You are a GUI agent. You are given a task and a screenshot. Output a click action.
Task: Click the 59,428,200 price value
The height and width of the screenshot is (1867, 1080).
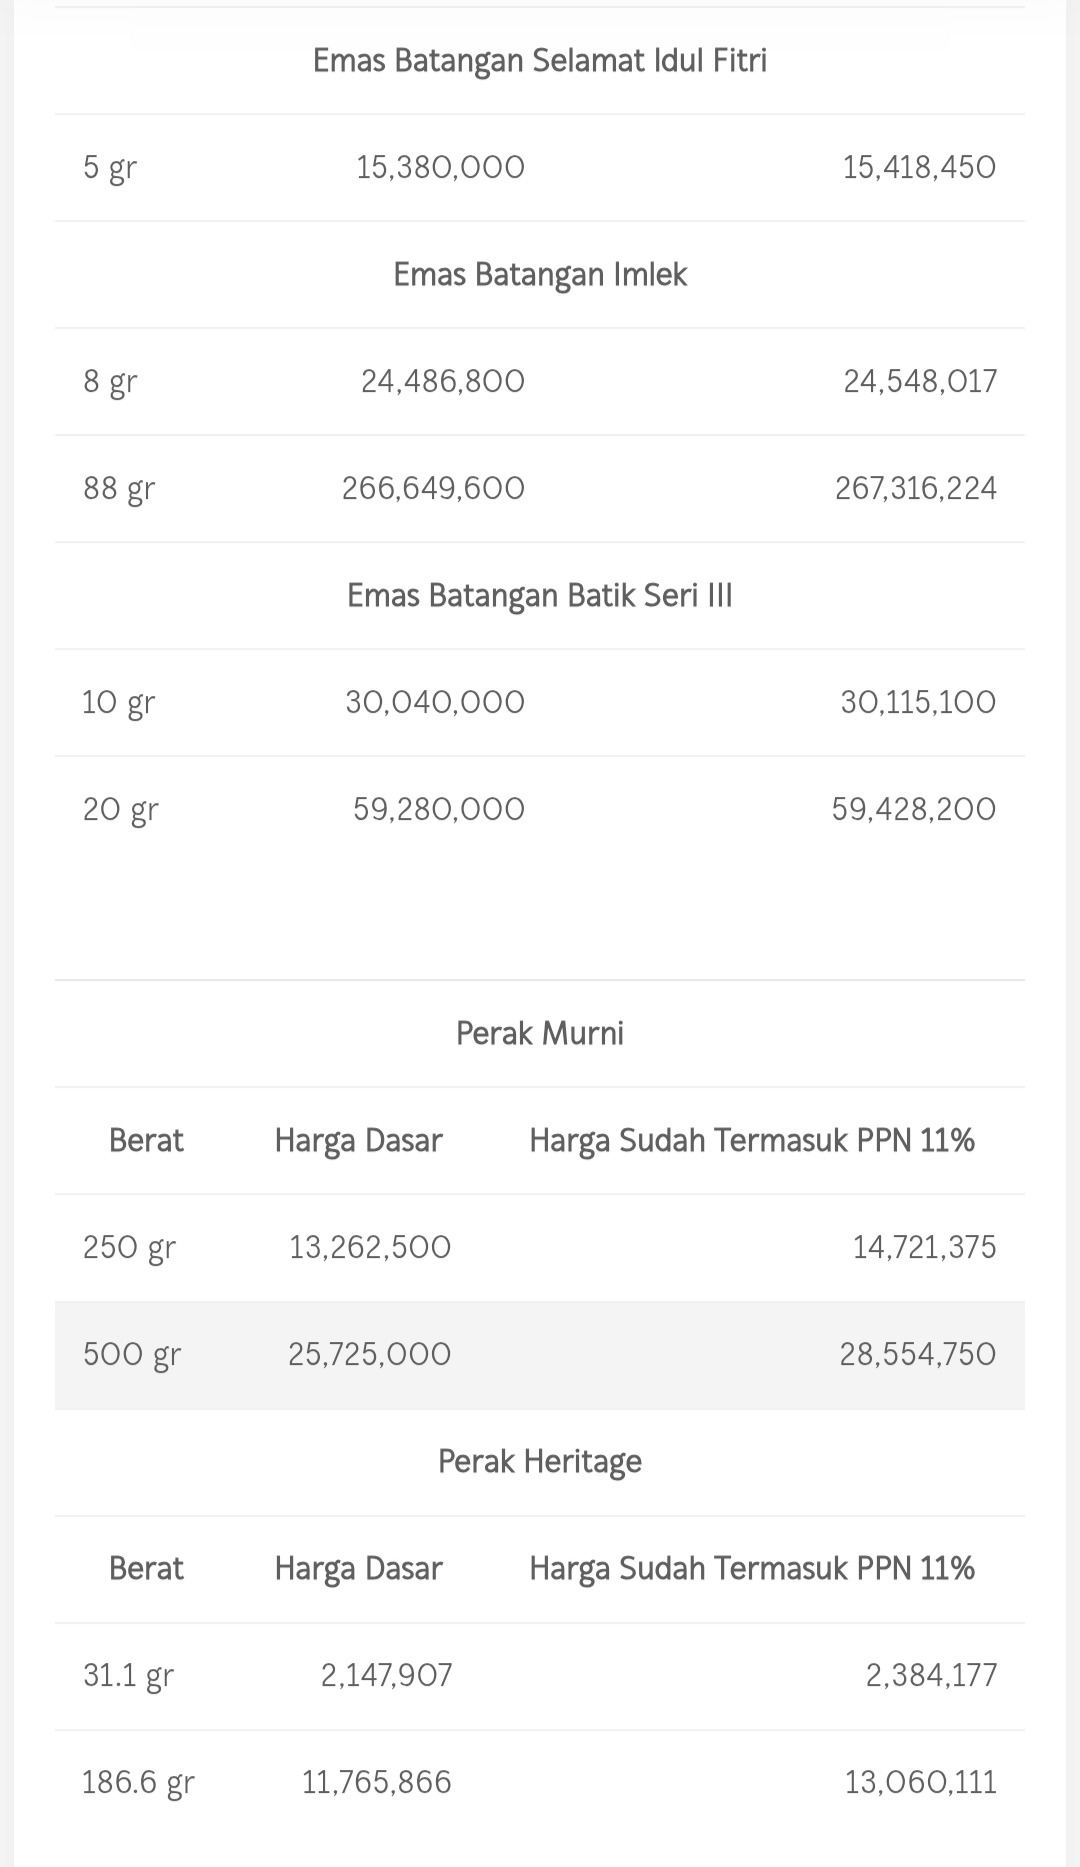914,809
